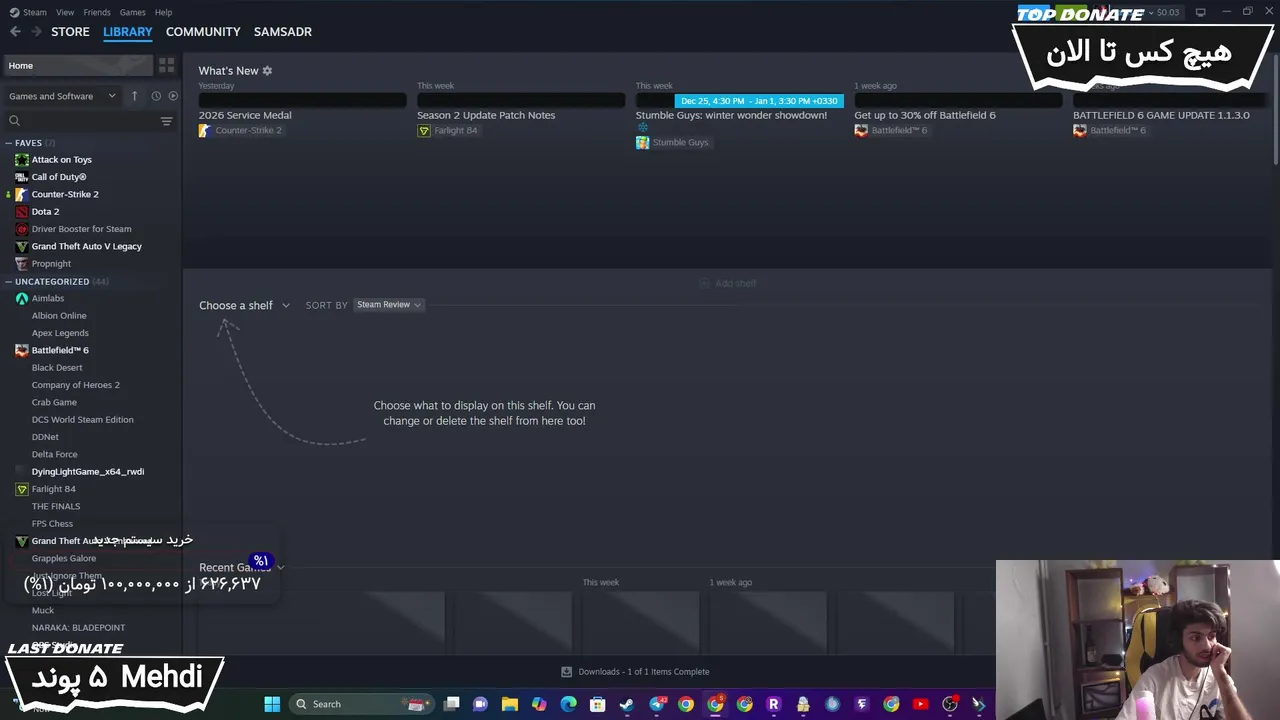Select THE FINALS in library
The width and height of the screenshot is (1280, 720).
pyautogui.click(x=56, y=506)
